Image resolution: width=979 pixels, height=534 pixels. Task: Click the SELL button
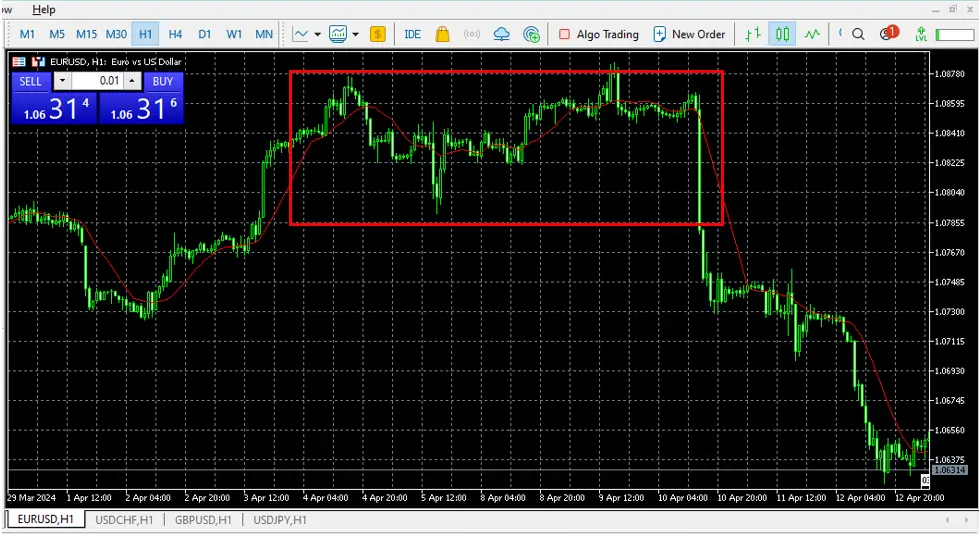coord(30,81)
